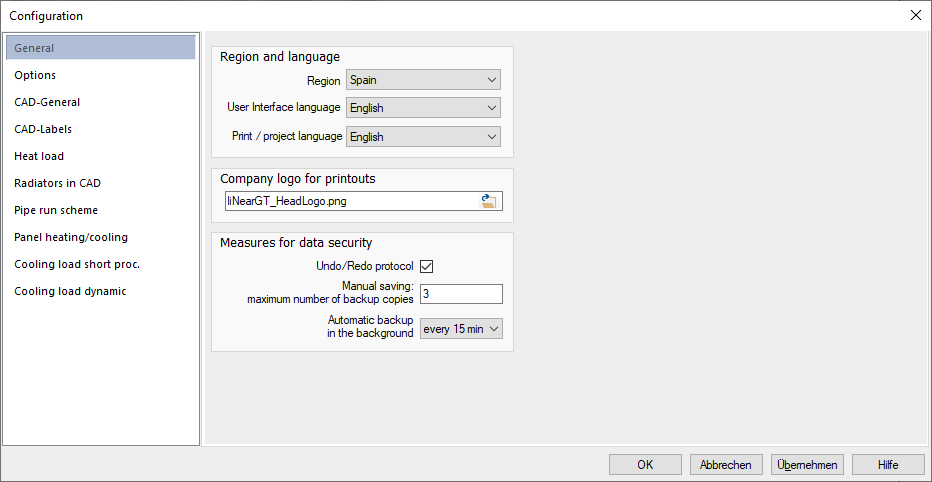Viewport: 932px width, 482px height.
Task: Apply changes with Übernehmen button
Action: coord(807,465)
